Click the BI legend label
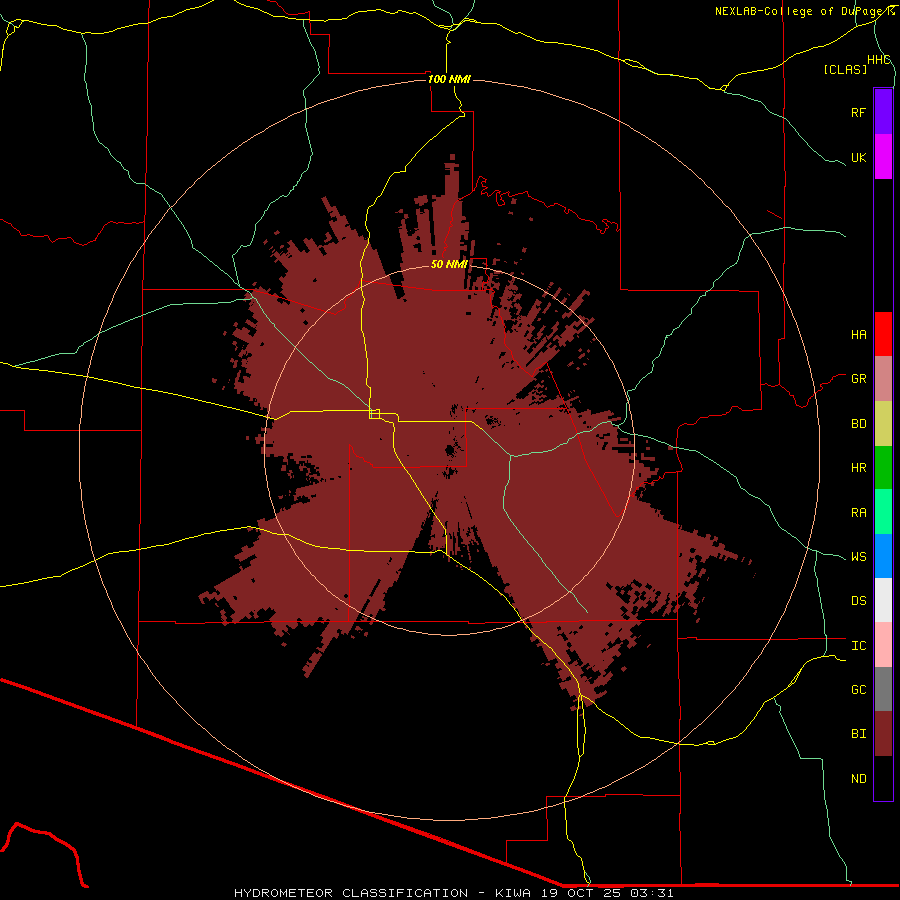This screenshot has width=900, height=900. [x=858, y=734]
